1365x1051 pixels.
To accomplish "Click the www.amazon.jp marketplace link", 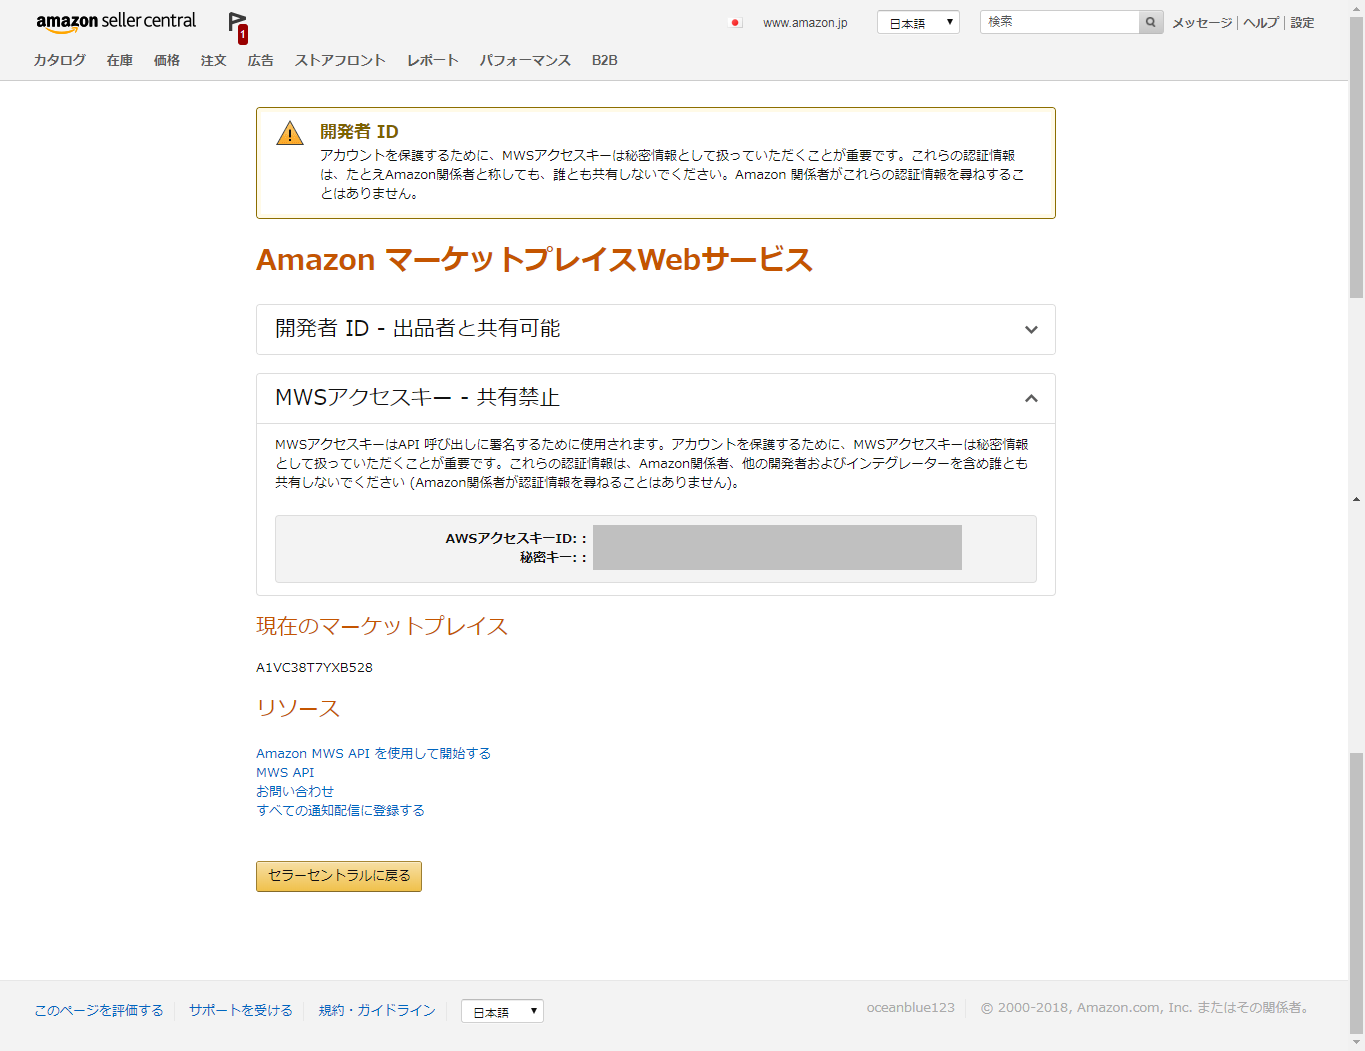I will click(805, 23).
